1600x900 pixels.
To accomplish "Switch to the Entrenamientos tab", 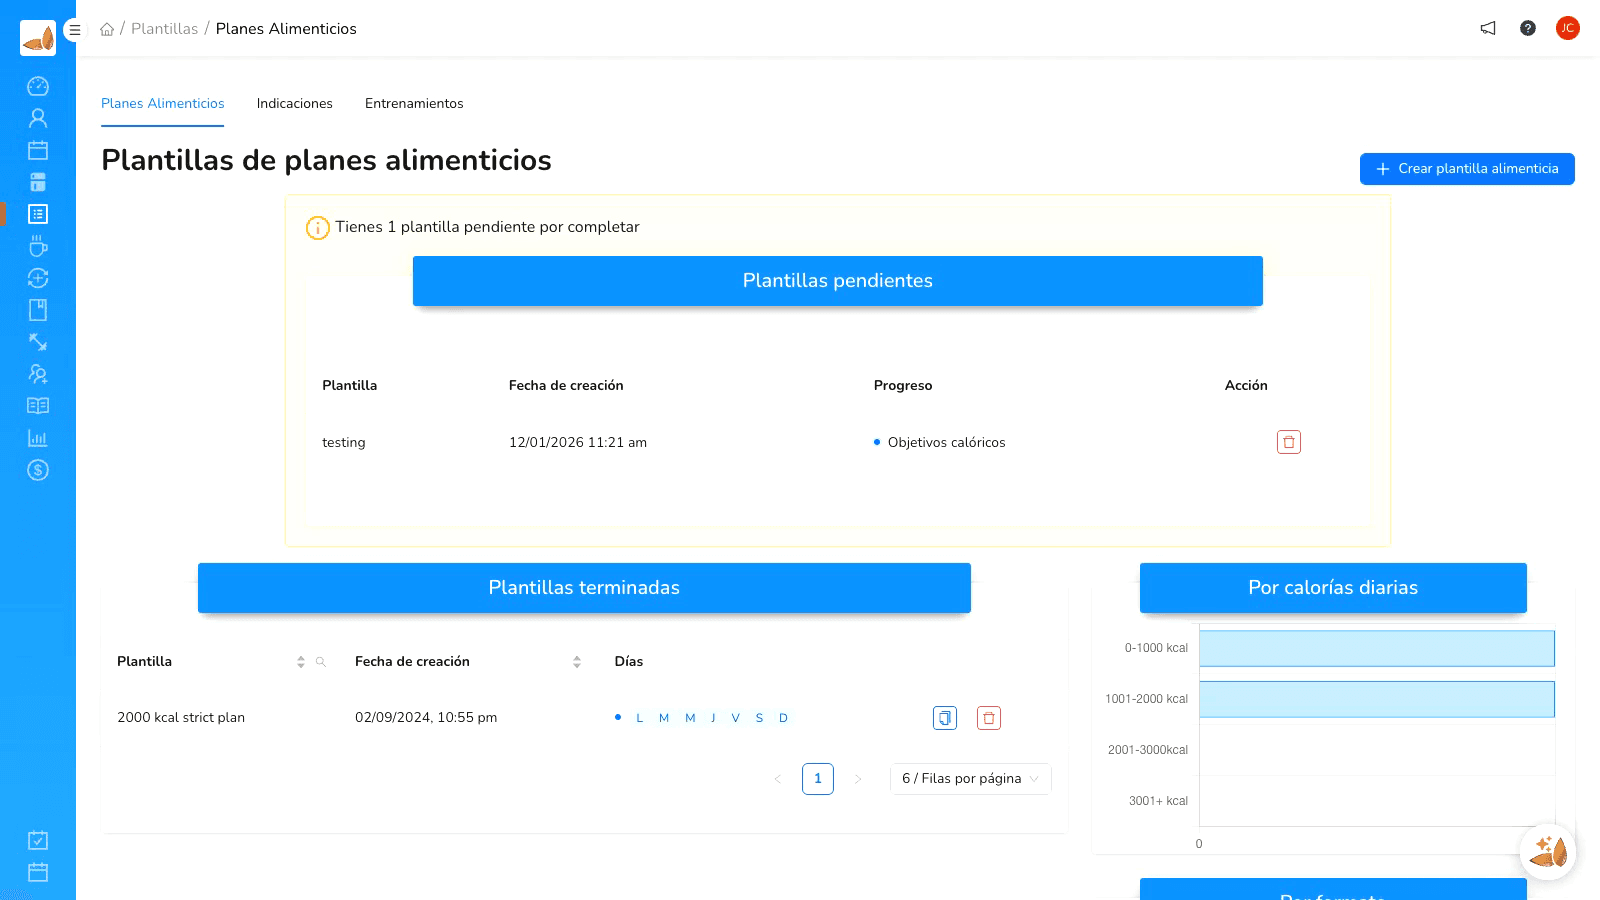I will click(414, 104).
